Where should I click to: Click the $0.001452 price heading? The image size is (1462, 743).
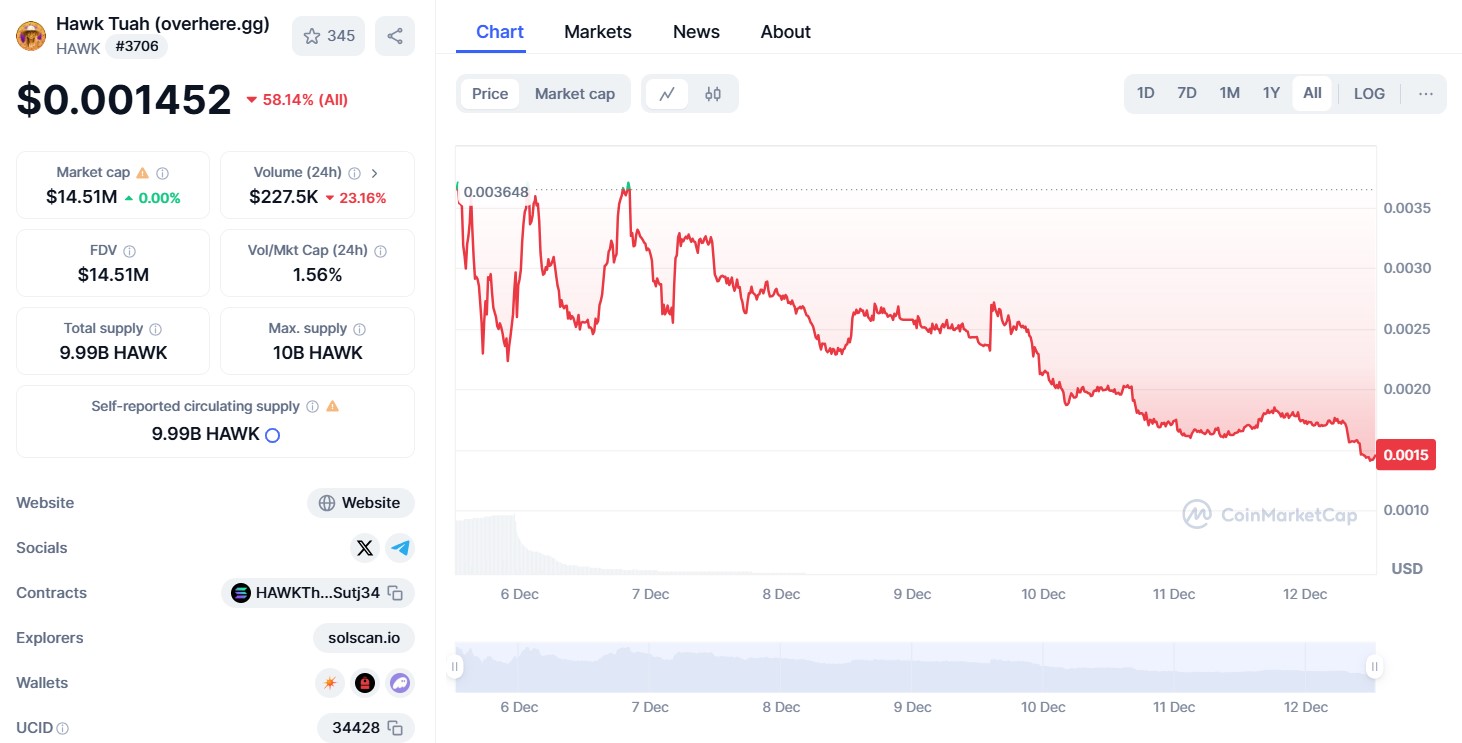pos(124,100)
